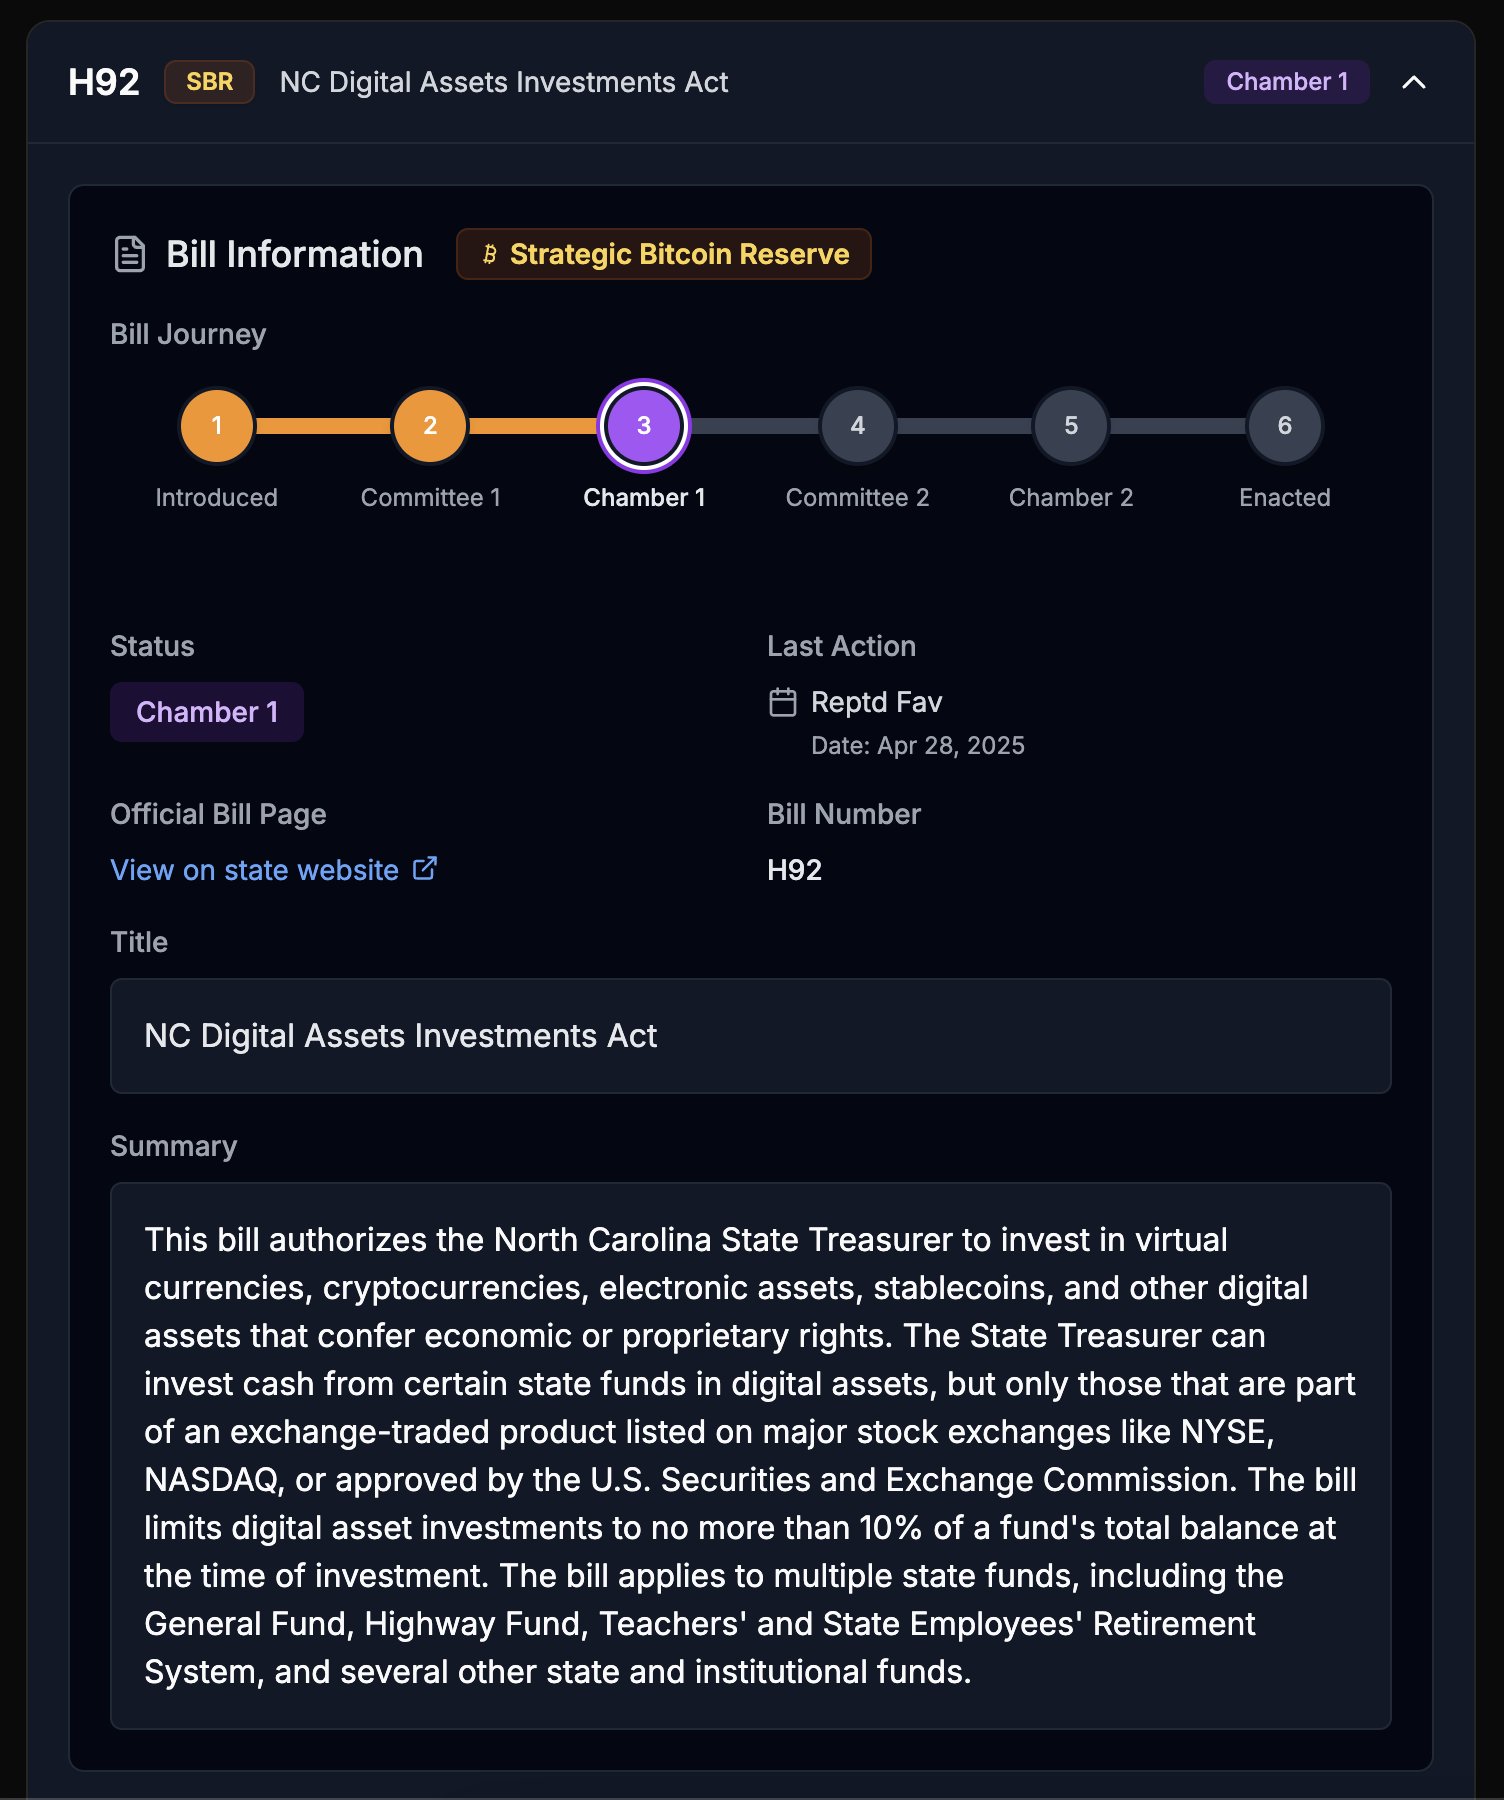Click the external link arrow icon
The image size is (1504, 1800).
click(425, 868)
